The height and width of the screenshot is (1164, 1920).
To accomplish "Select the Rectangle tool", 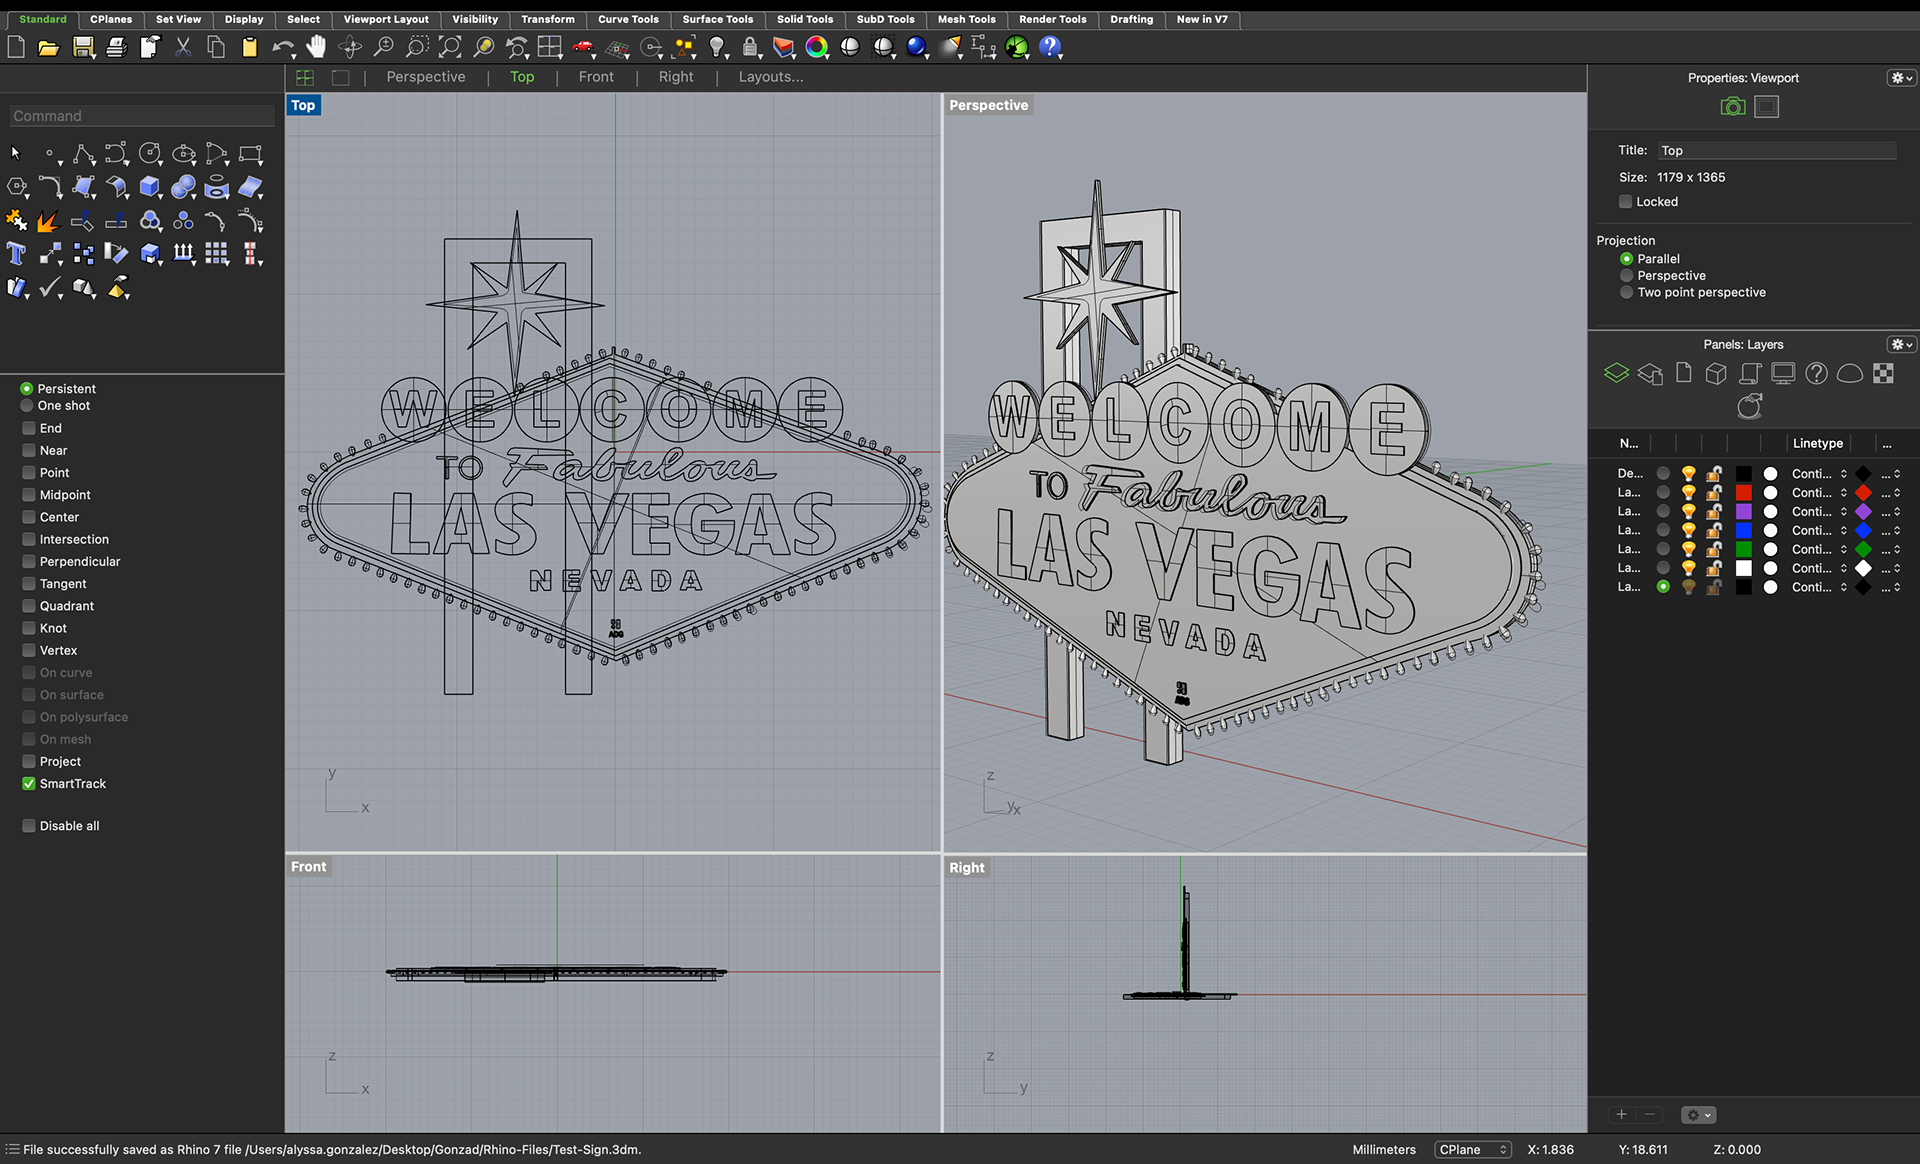I will (x=250, y=154).
